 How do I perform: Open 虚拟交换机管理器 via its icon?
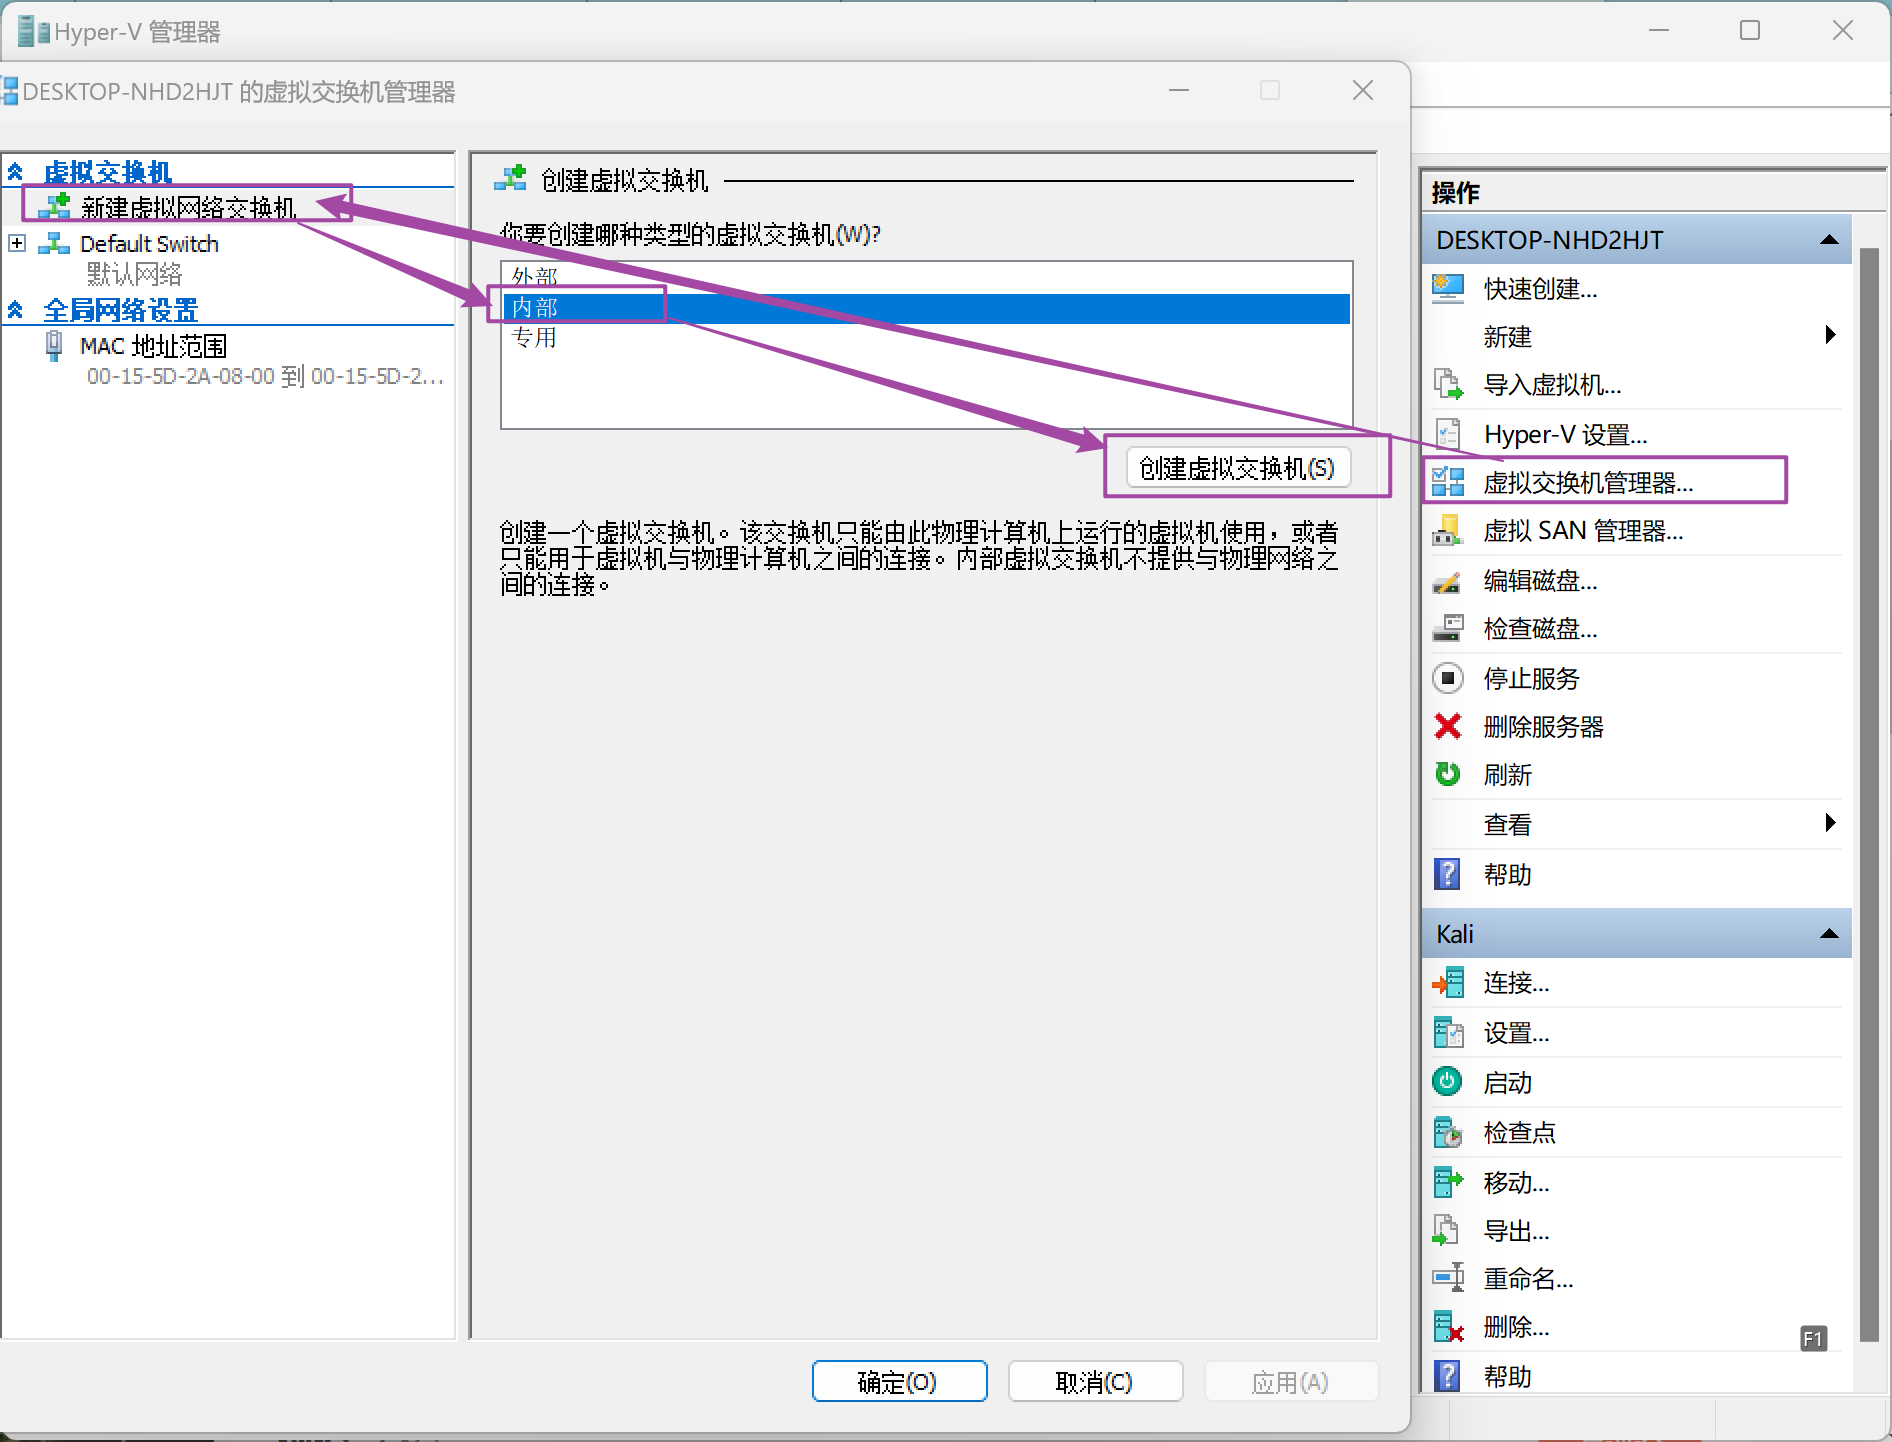pyautogui.click(x=1448, y=482)
